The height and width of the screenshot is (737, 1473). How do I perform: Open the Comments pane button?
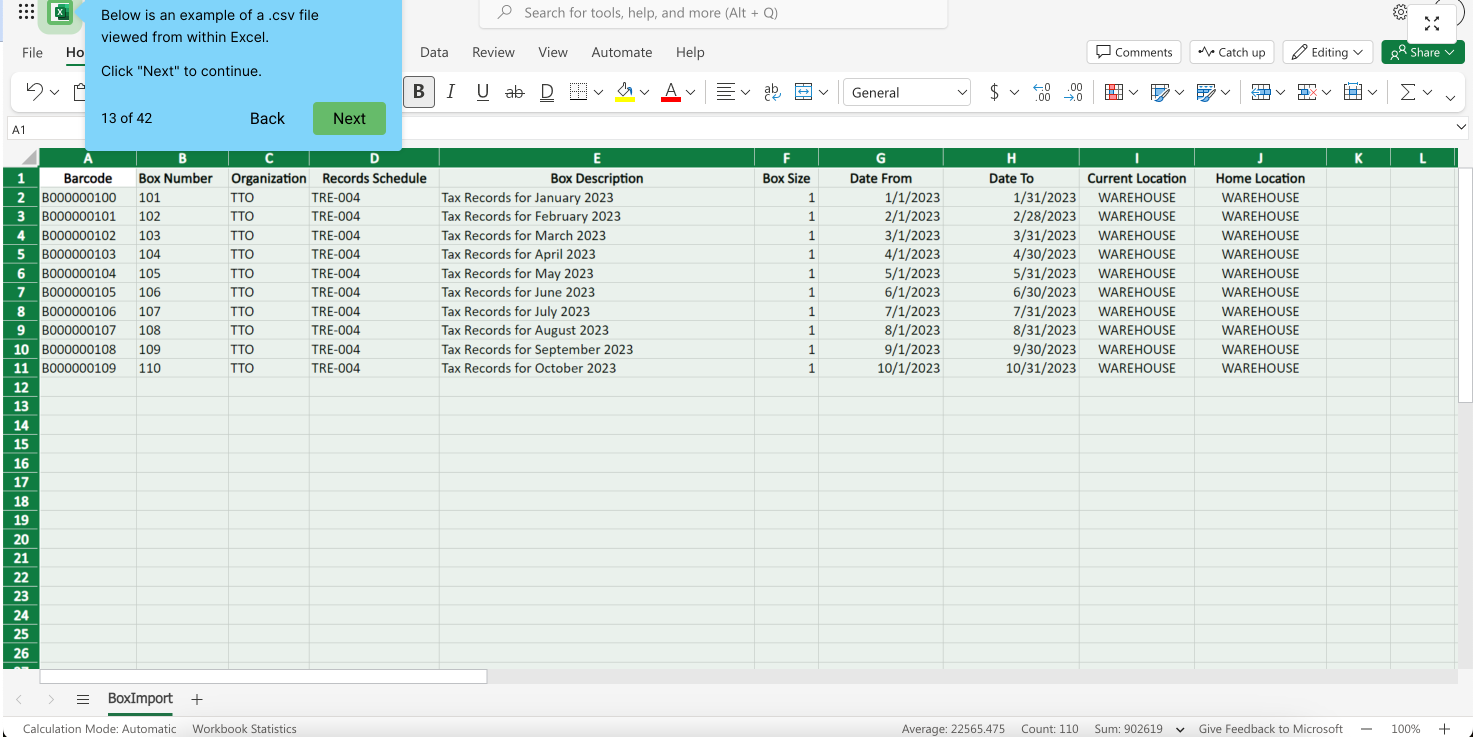(x=1134, y=52)
